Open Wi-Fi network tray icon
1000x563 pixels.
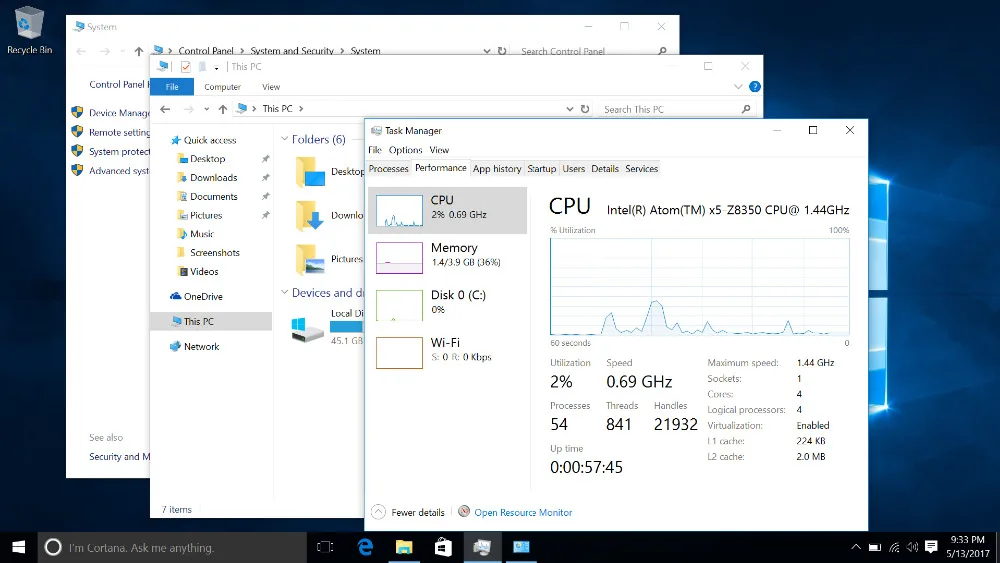pos(894,547)
